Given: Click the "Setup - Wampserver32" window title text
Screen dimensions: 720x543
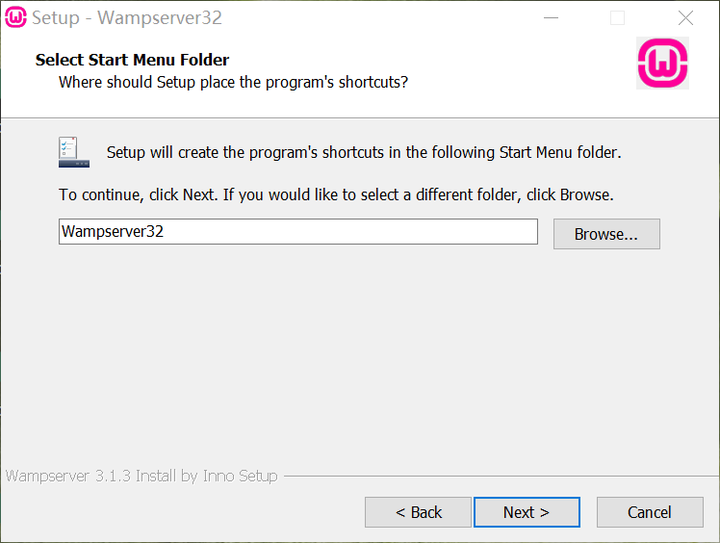Looking at the screenshot, I should pos(126,18).
